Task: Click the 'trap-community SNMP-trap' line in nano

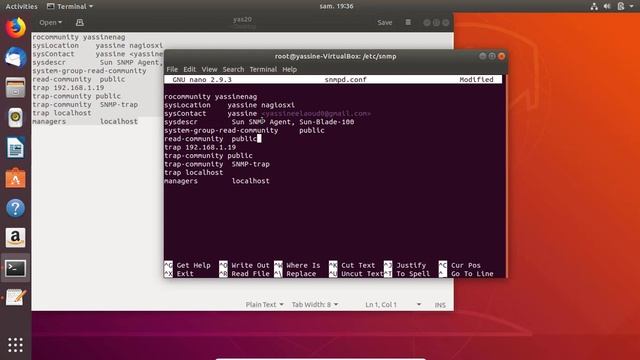Action: (x=217, y=164)
